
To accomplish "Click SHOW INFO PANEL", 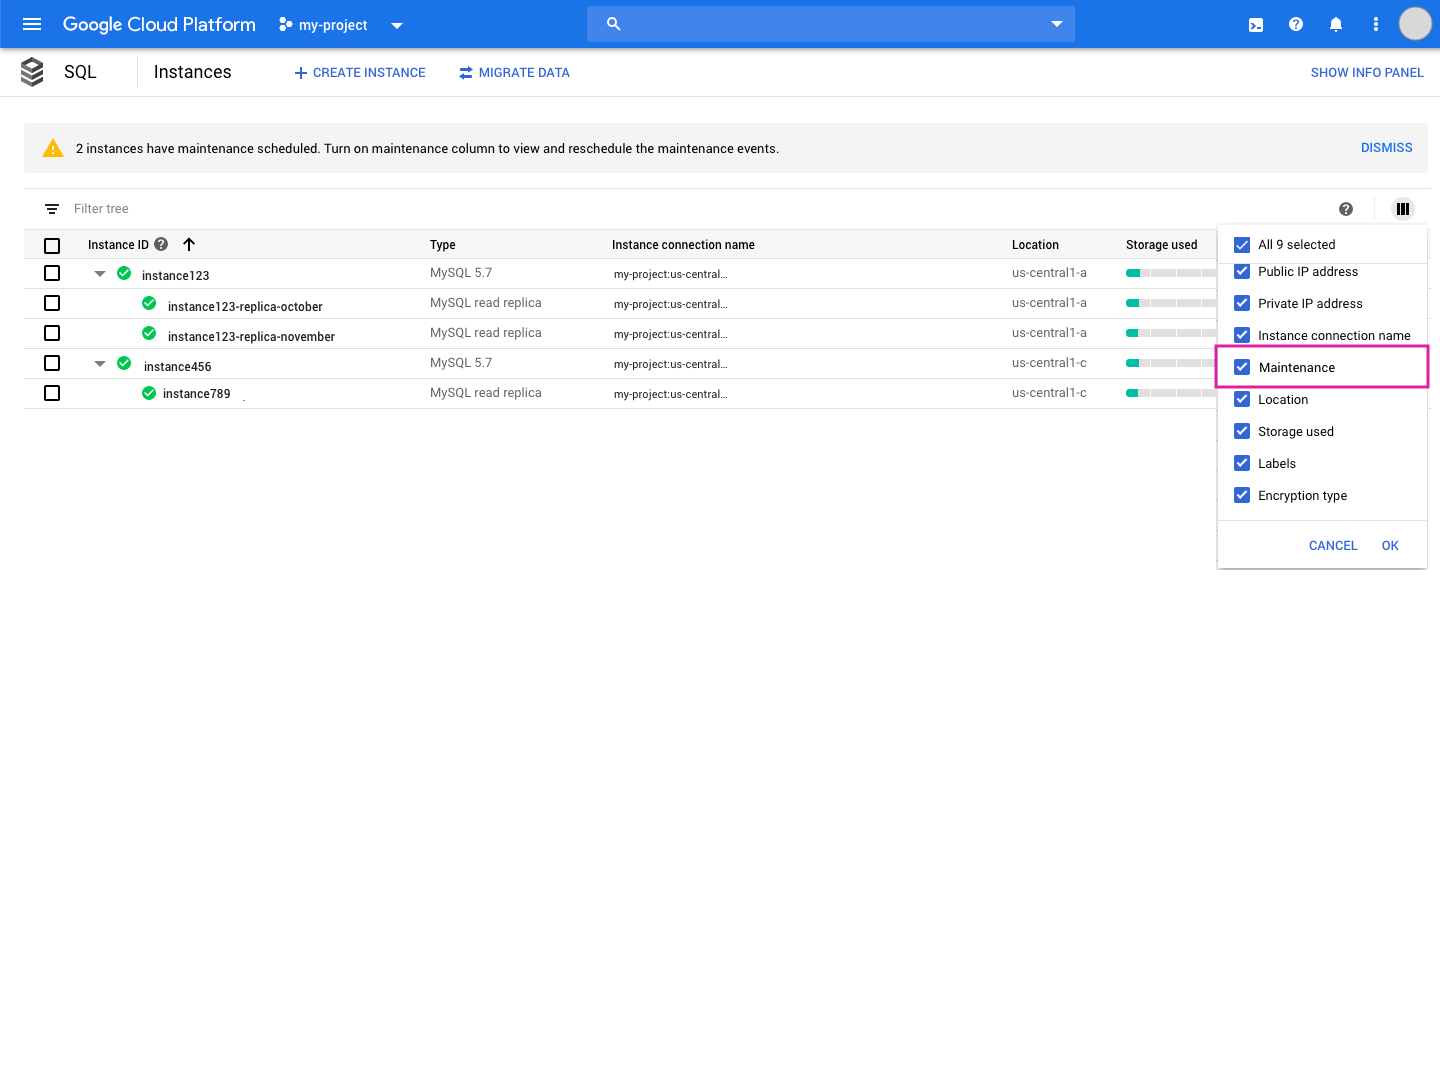I will click(x=1367, y=73).
